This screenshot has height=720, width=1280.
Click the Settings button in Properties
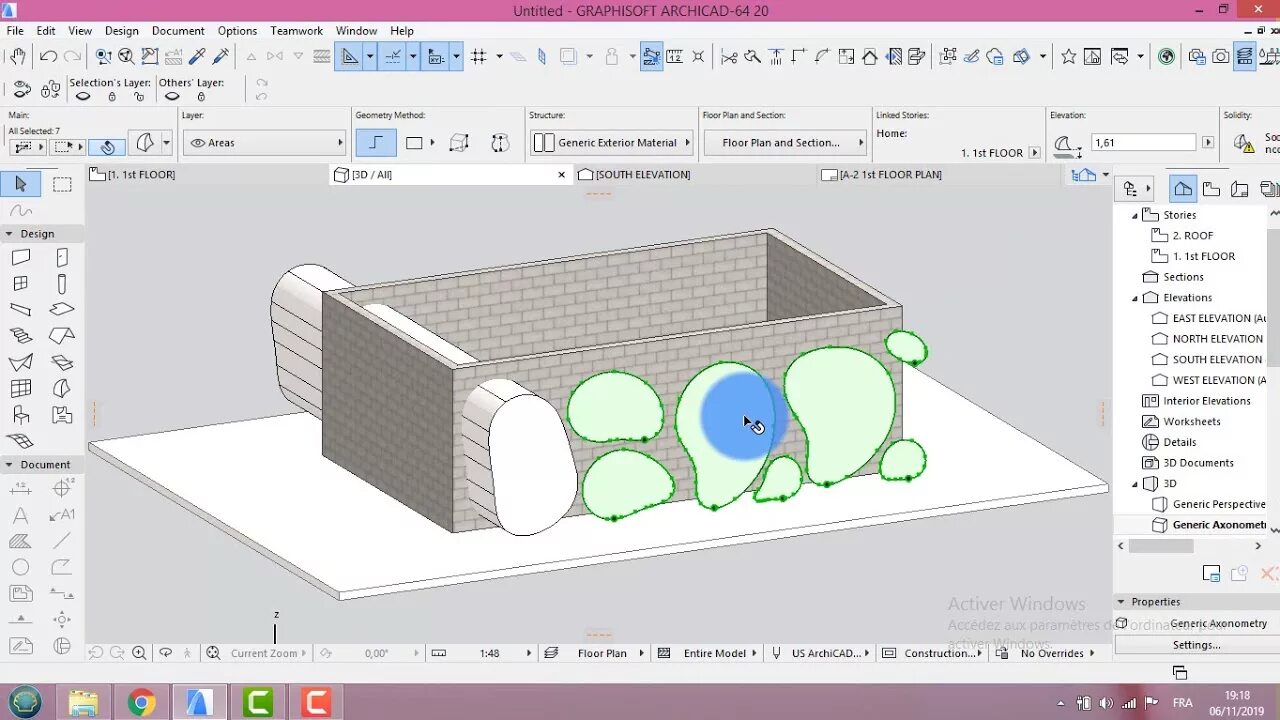[x=1196, y=645]
